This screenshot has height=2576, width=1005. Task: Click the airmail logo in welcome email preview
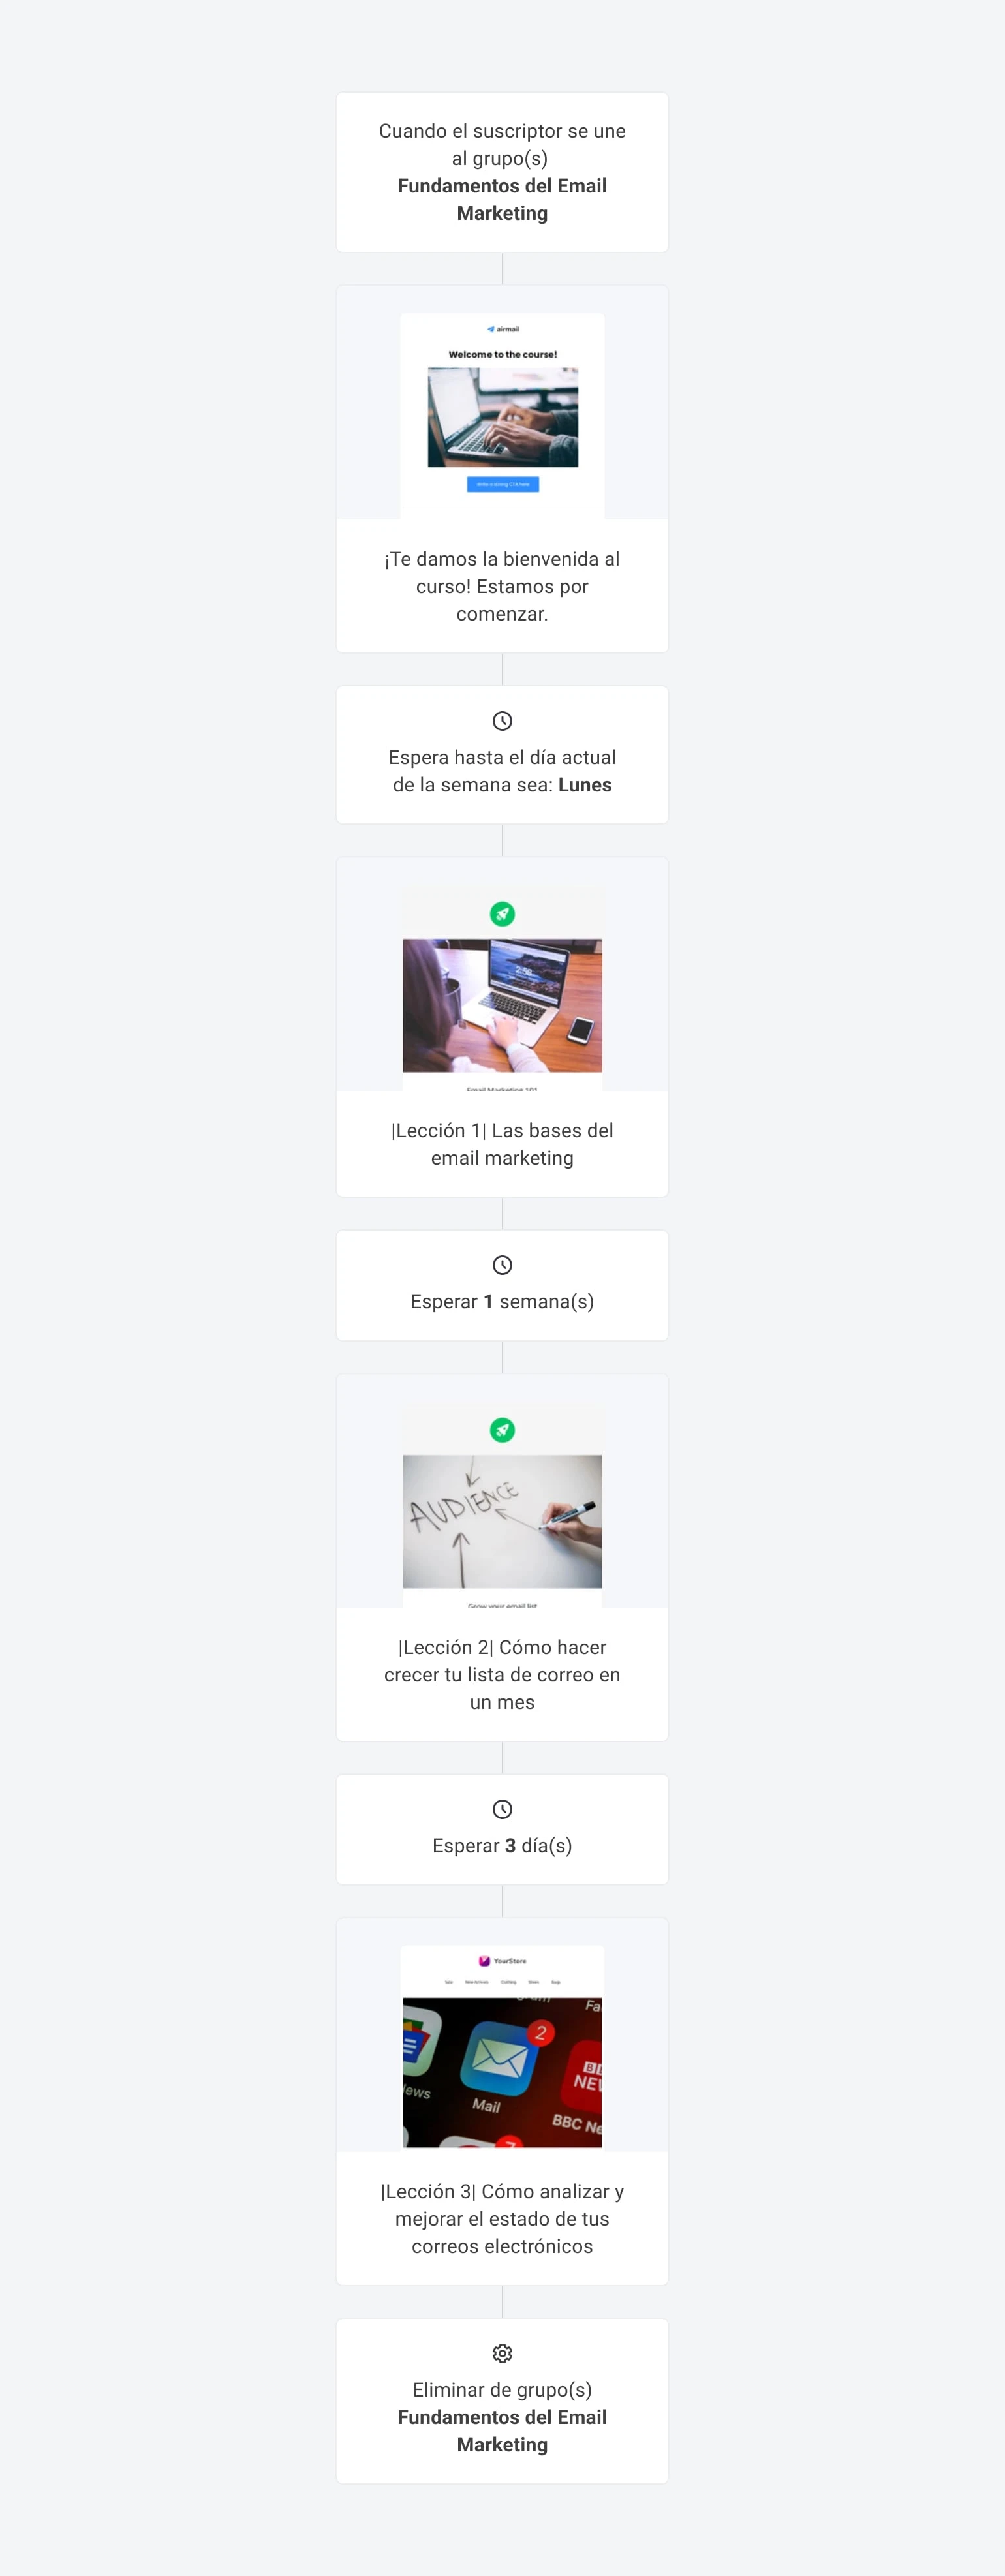(x=503, y=329)
